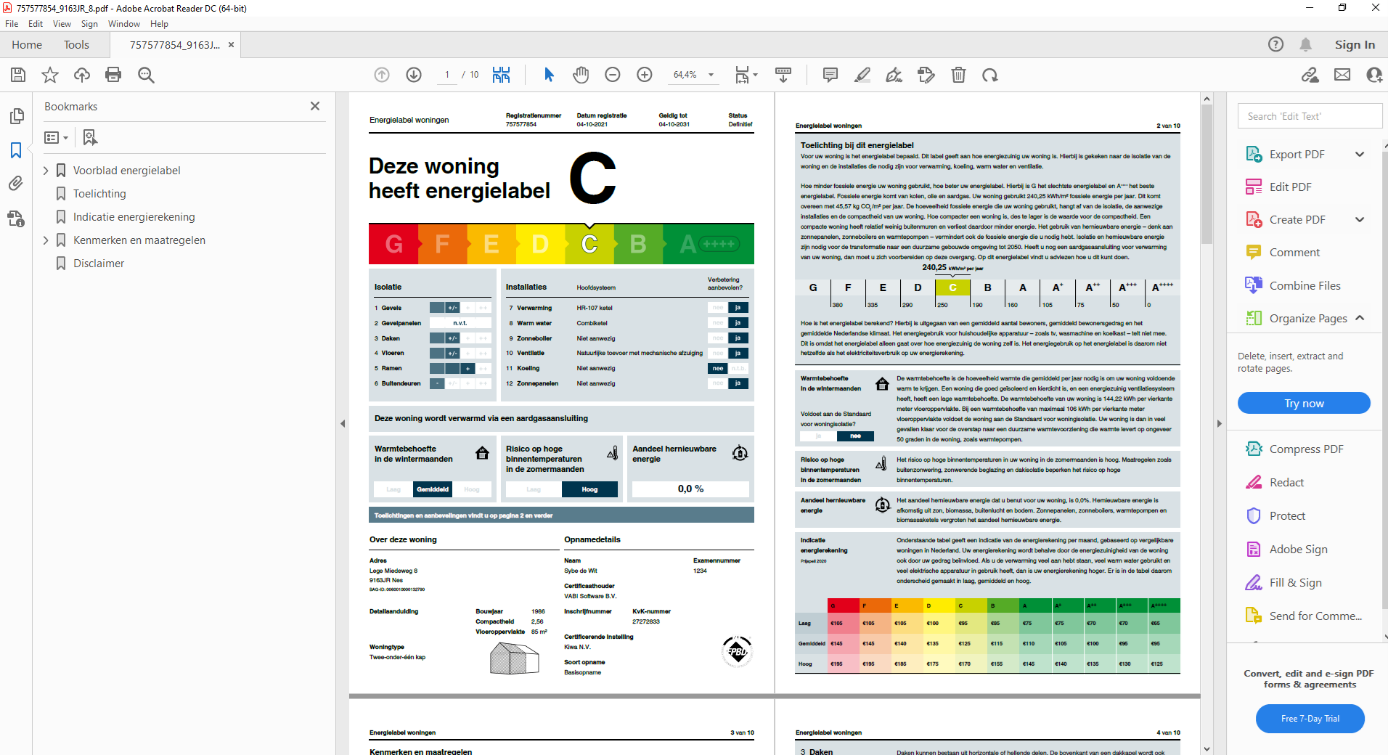Image resolution: width=1388 pixels, height=755 pixels.
Task: Collapse the left navigation pane arrow
Action: pos(341,424)
